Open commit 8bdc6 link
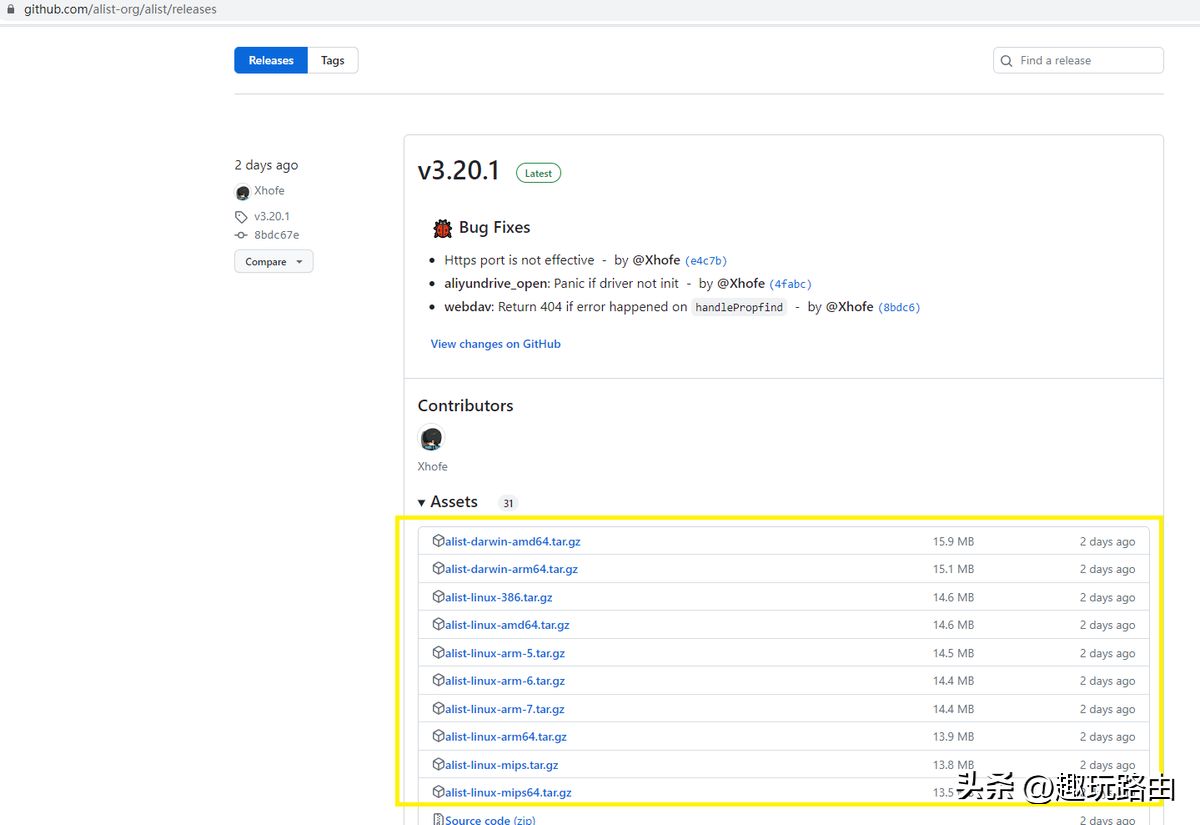Screen dimensions: 1200x825 pyautogui.click(x=899, y=308)
